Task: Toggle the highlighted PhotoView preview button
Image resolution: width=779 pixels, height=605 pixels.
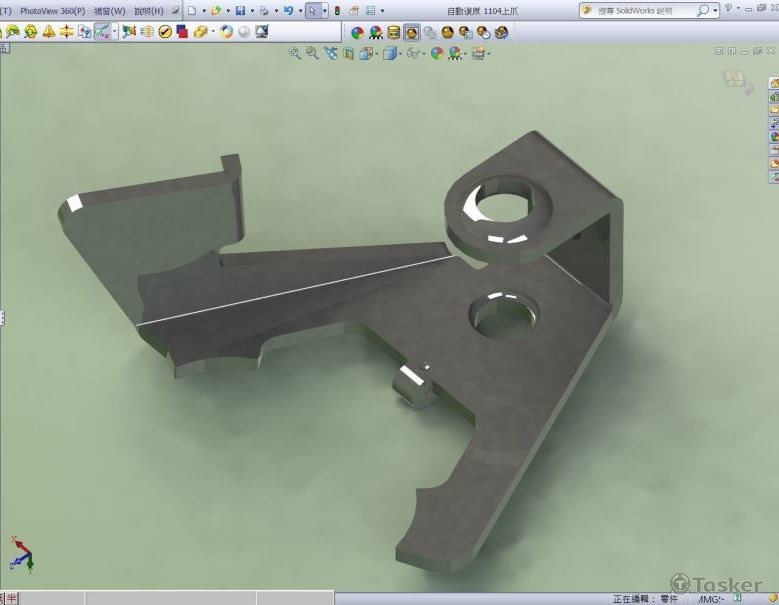Action: point(412,32)
